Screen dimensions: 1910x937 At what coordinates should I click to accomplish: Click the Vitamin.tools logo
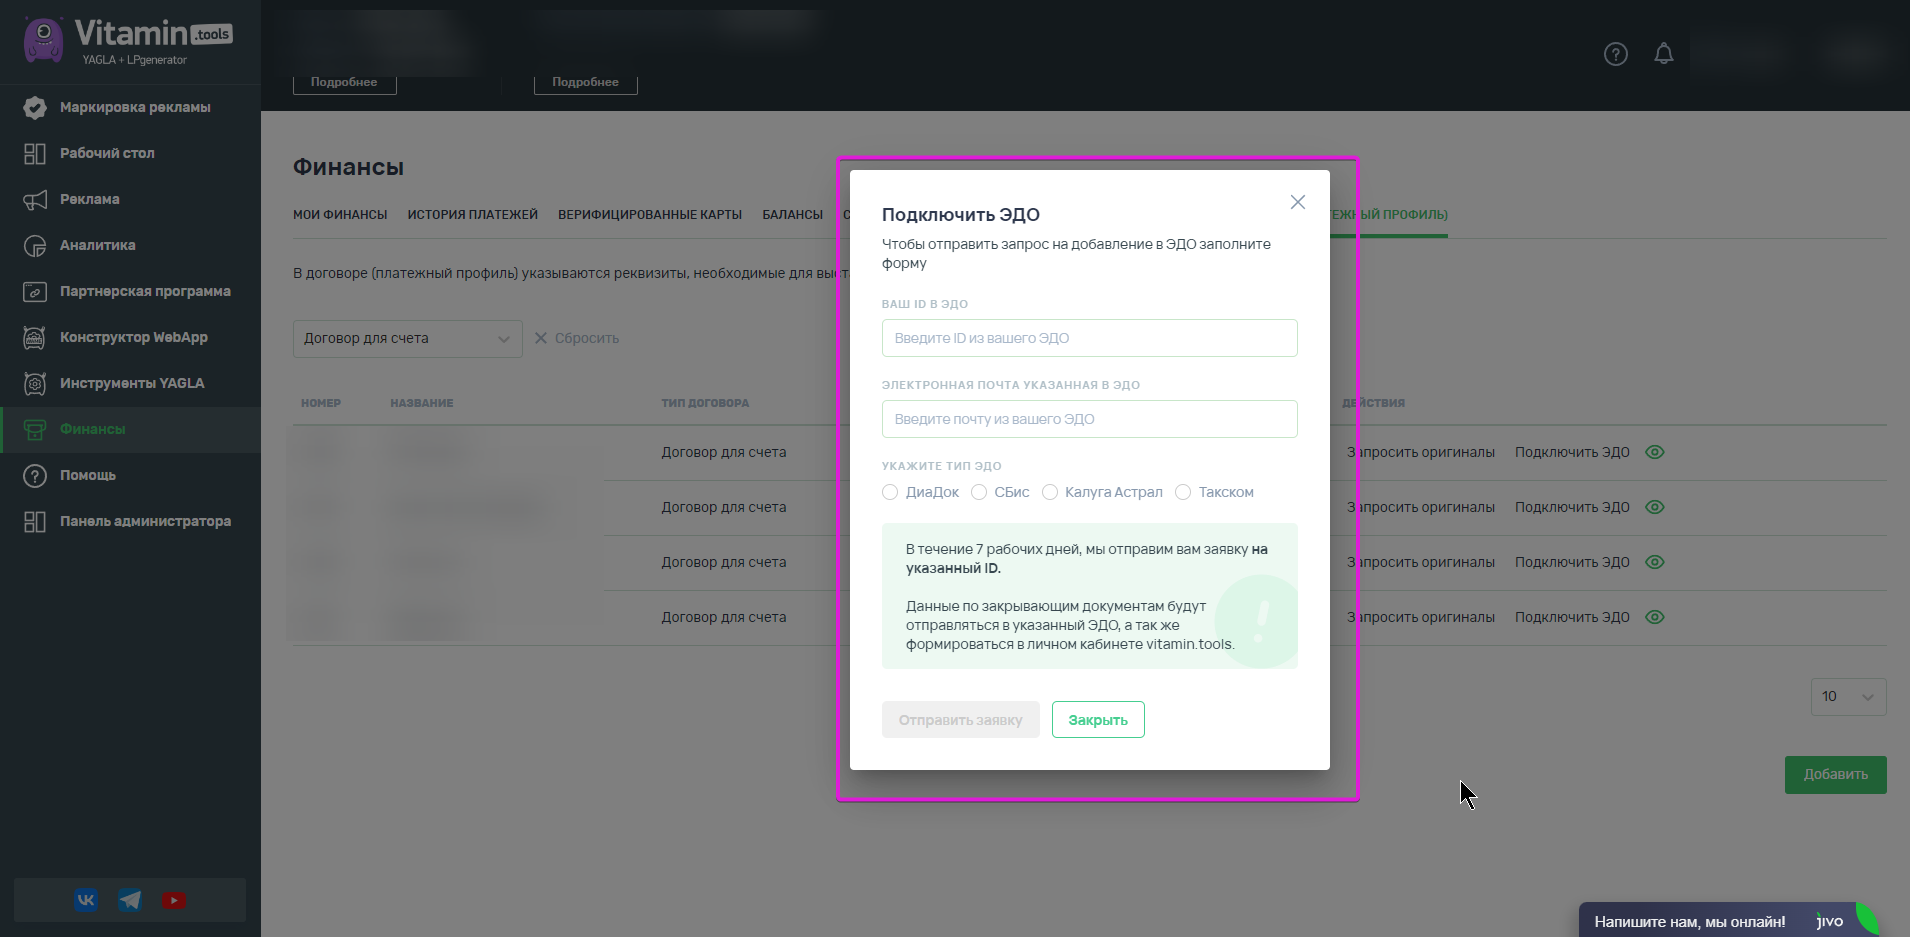[x=128, y=41]
